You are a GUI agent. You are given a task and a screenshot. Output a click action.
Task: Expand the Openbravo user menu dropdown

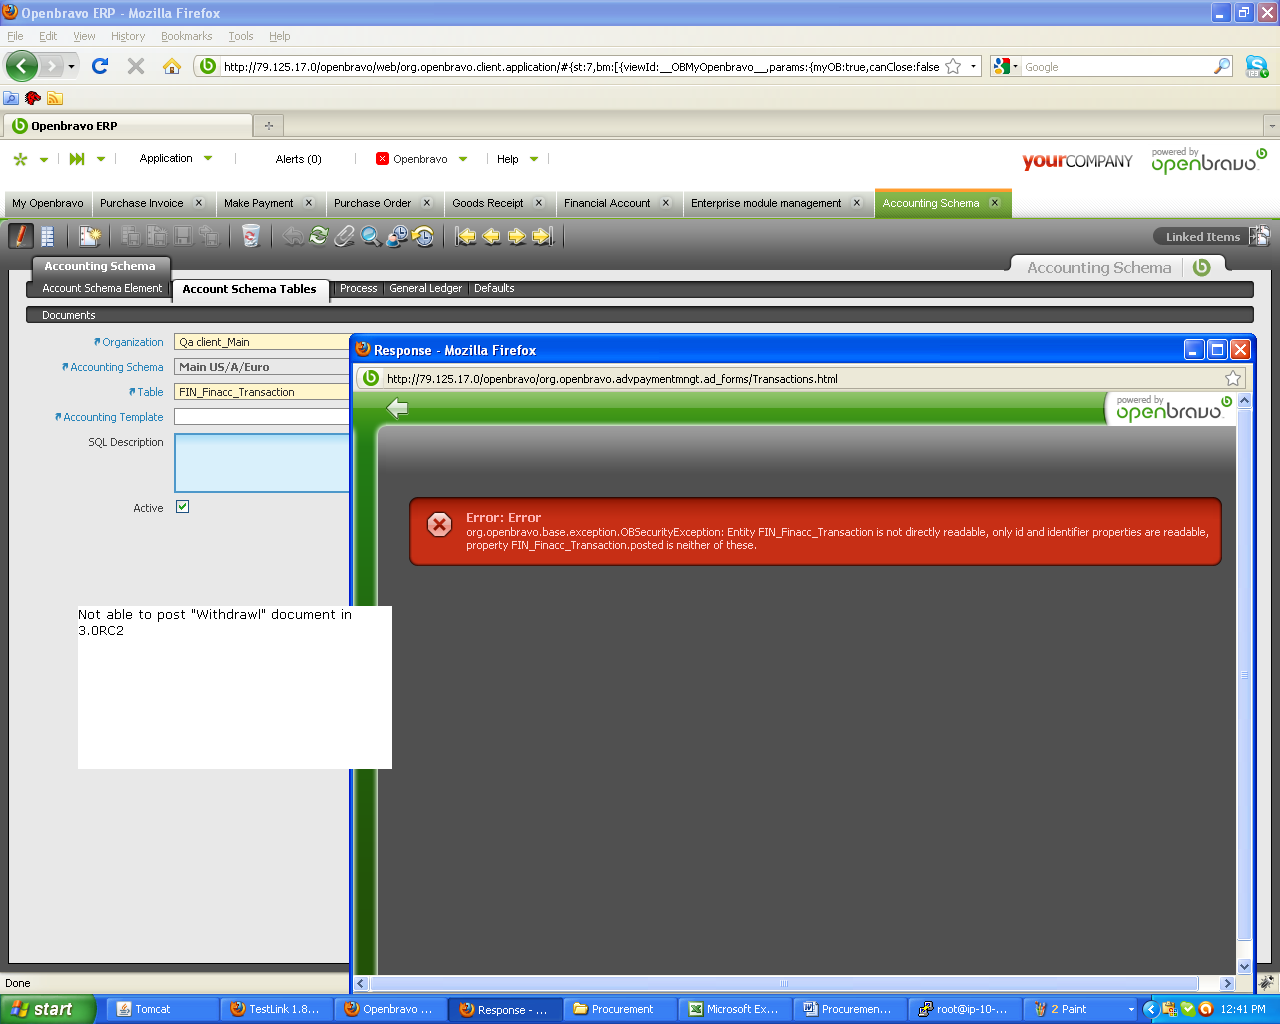(463, 159)
